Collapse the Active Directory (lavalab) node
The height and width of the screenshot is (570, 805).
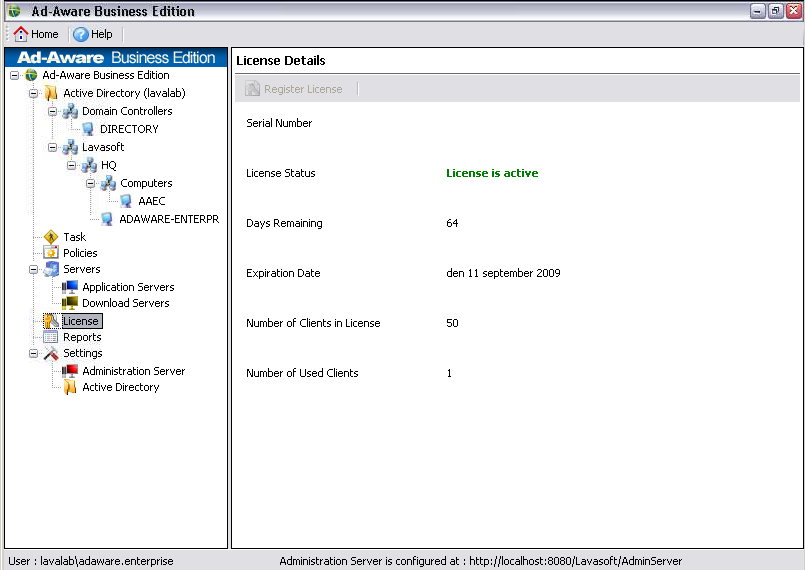click(33, 93)
